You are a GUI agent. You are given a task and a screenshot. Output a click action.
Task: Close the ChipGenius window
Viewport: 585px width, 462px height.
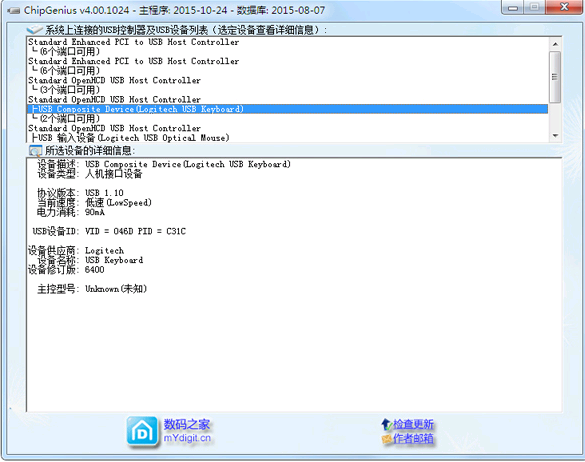[564, 7]
